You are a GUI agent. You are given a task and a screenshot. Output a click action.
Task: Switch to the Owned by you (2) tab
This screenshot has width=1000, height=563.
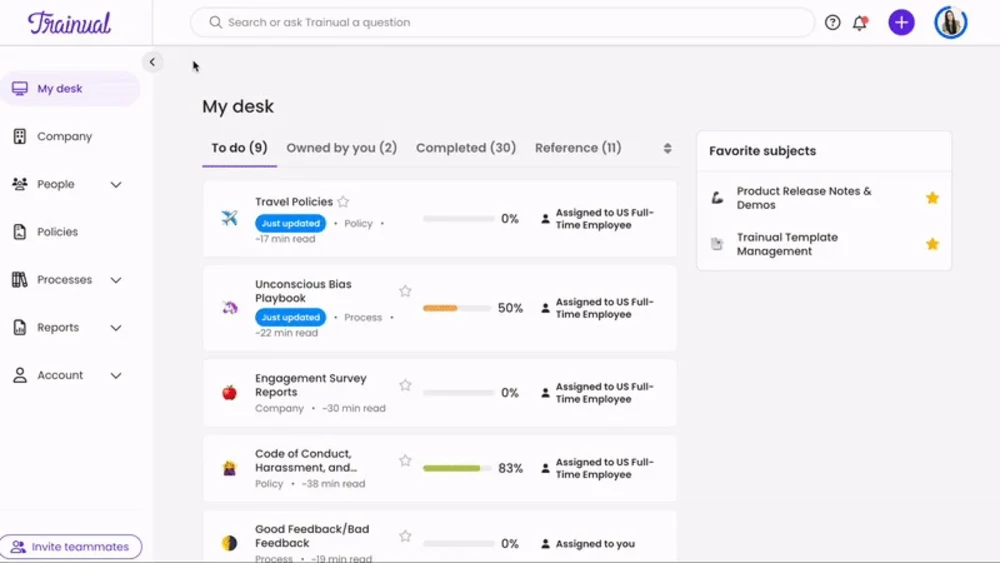pyautogui.click(x=341, y=148)
